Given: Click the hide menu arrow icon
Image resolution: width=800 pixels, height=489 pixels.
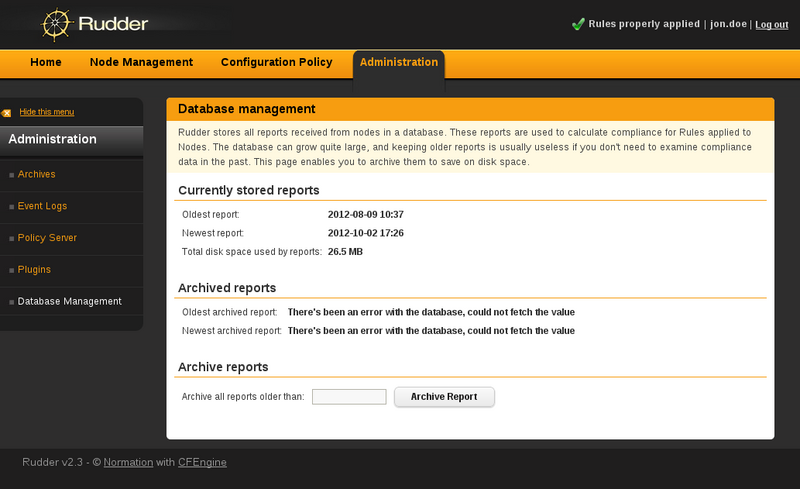Looking at the screenshot, I should [6, 113].
